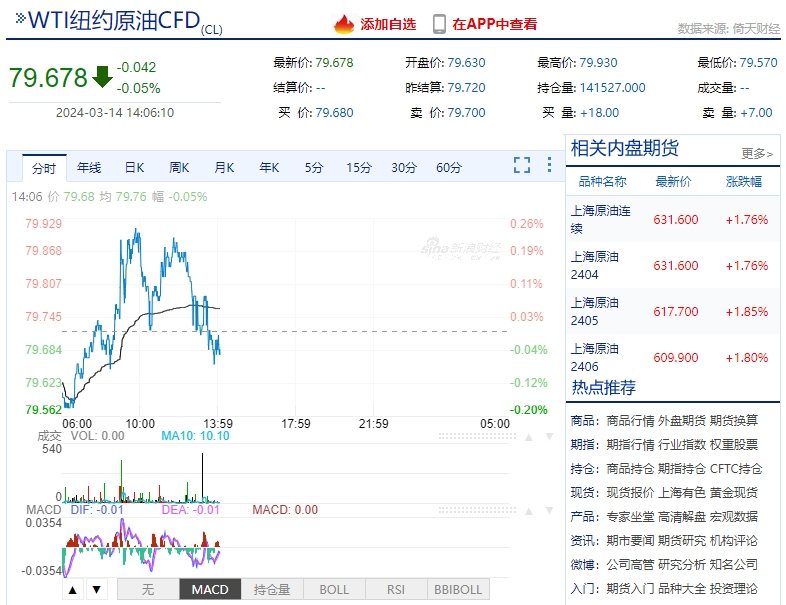Image resolution: width=786 pixels, height=605 pixels.
Task: Select the 月K chart tab
Action: tap(224, 167)
